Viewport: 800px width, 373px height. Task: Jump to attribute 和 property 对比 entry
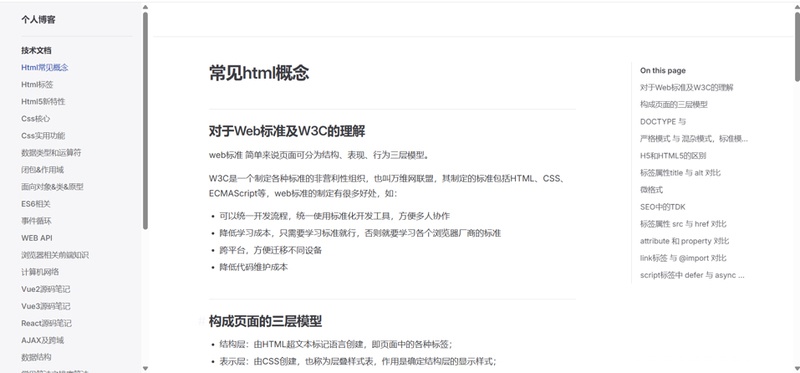(x=685, y=241)
